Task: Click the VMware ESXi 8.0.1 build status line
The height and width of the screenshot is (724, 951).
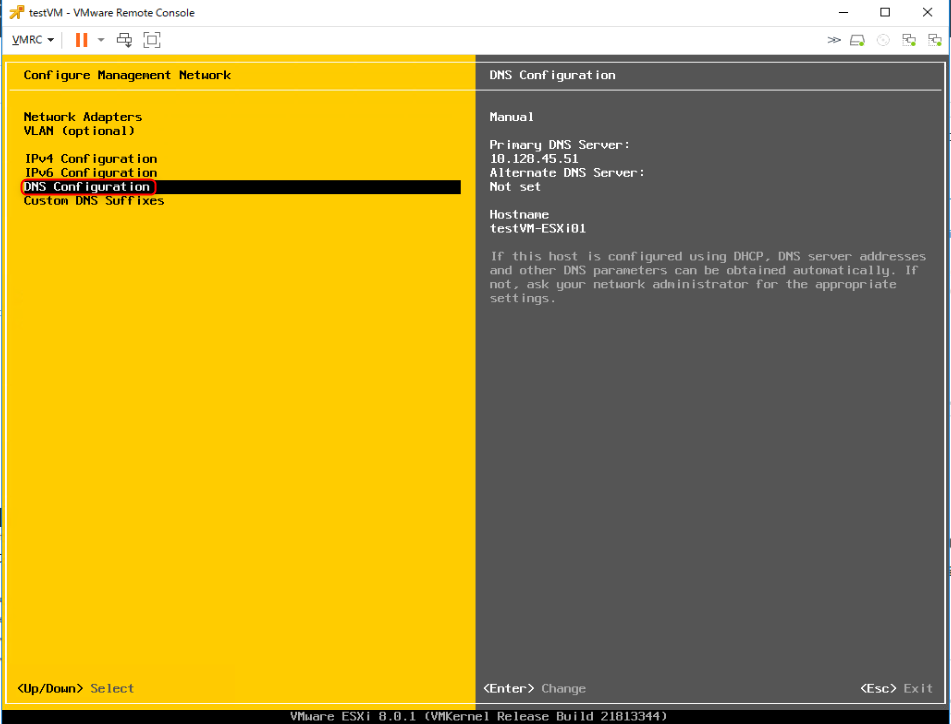Action: pos(478,717)
